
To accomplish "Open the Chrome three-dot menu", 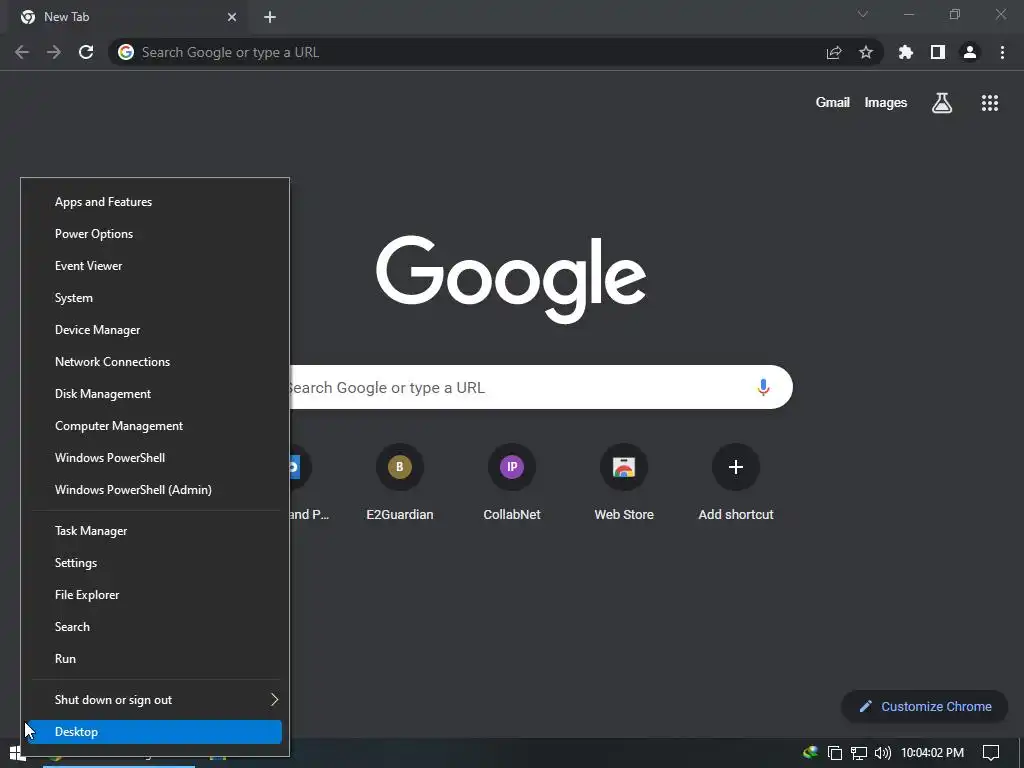I will tap(1002, 52).
